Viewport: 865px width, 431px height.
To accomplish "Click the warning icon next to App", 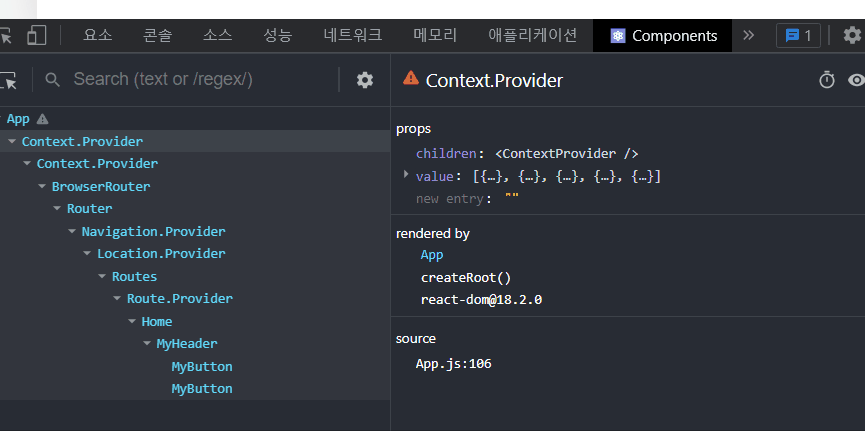I will coord(42,119).
